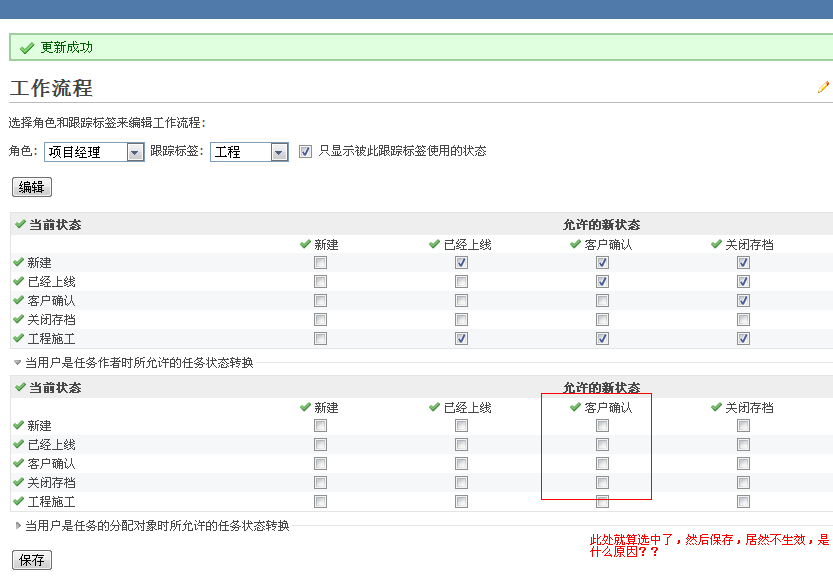The image size is (833, 585).
Task: Open the 角色 dropdown showing 项目经理
Action: (95, 152)
